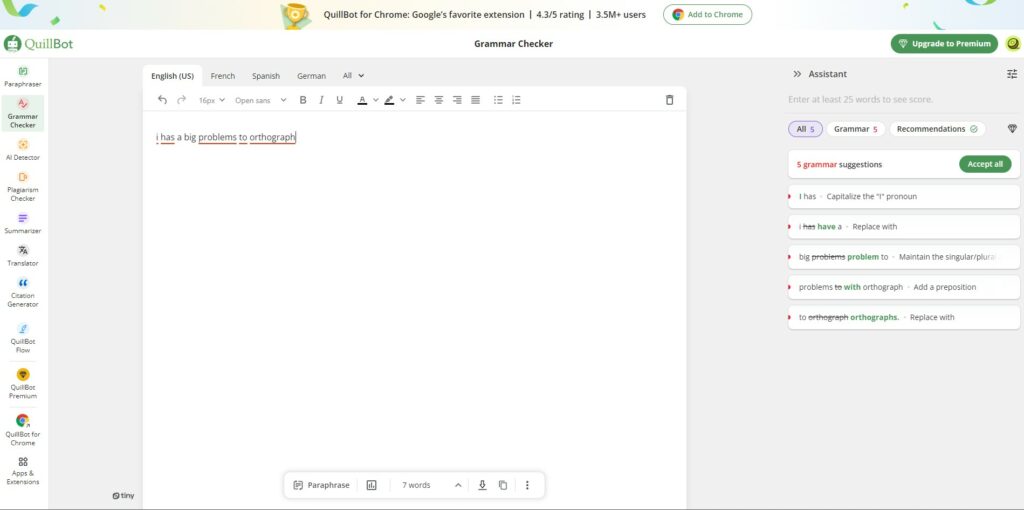
Task: Switch to German language tab
Action: [312, 76]
